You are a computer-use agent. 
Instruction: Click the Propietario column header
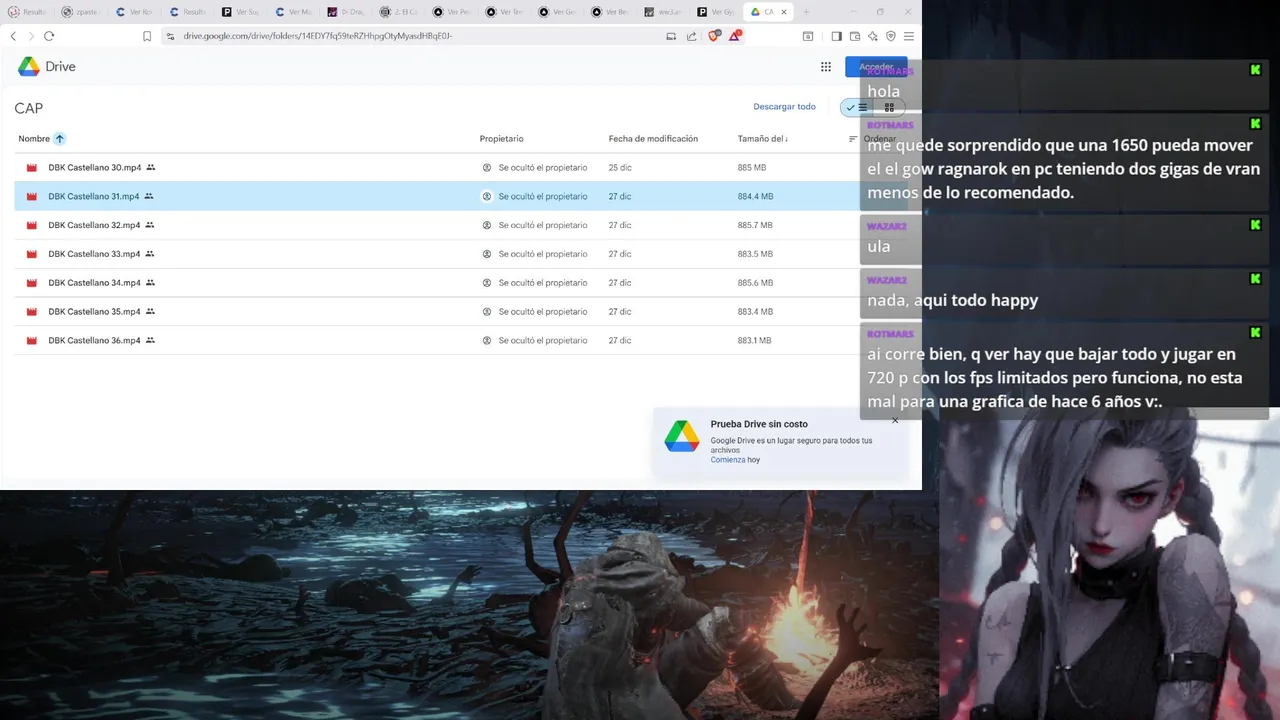click(501, 139)
